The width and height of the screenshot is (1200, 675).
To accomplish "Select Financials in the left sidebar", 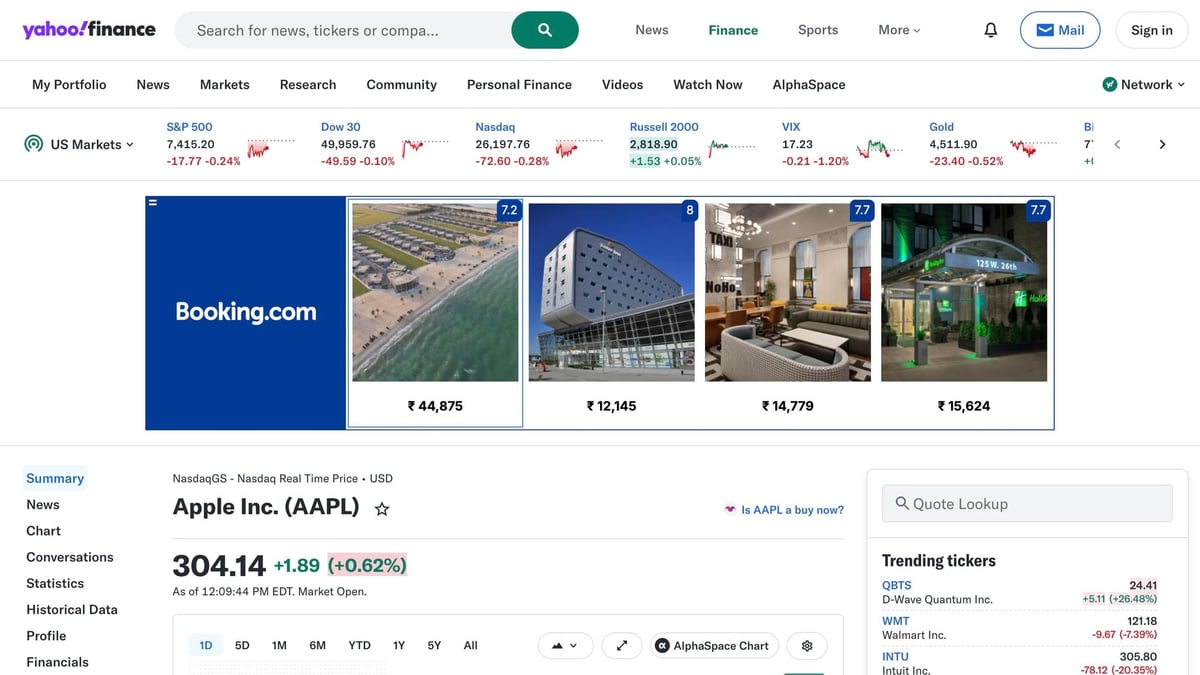I will (x=57, y=662).
